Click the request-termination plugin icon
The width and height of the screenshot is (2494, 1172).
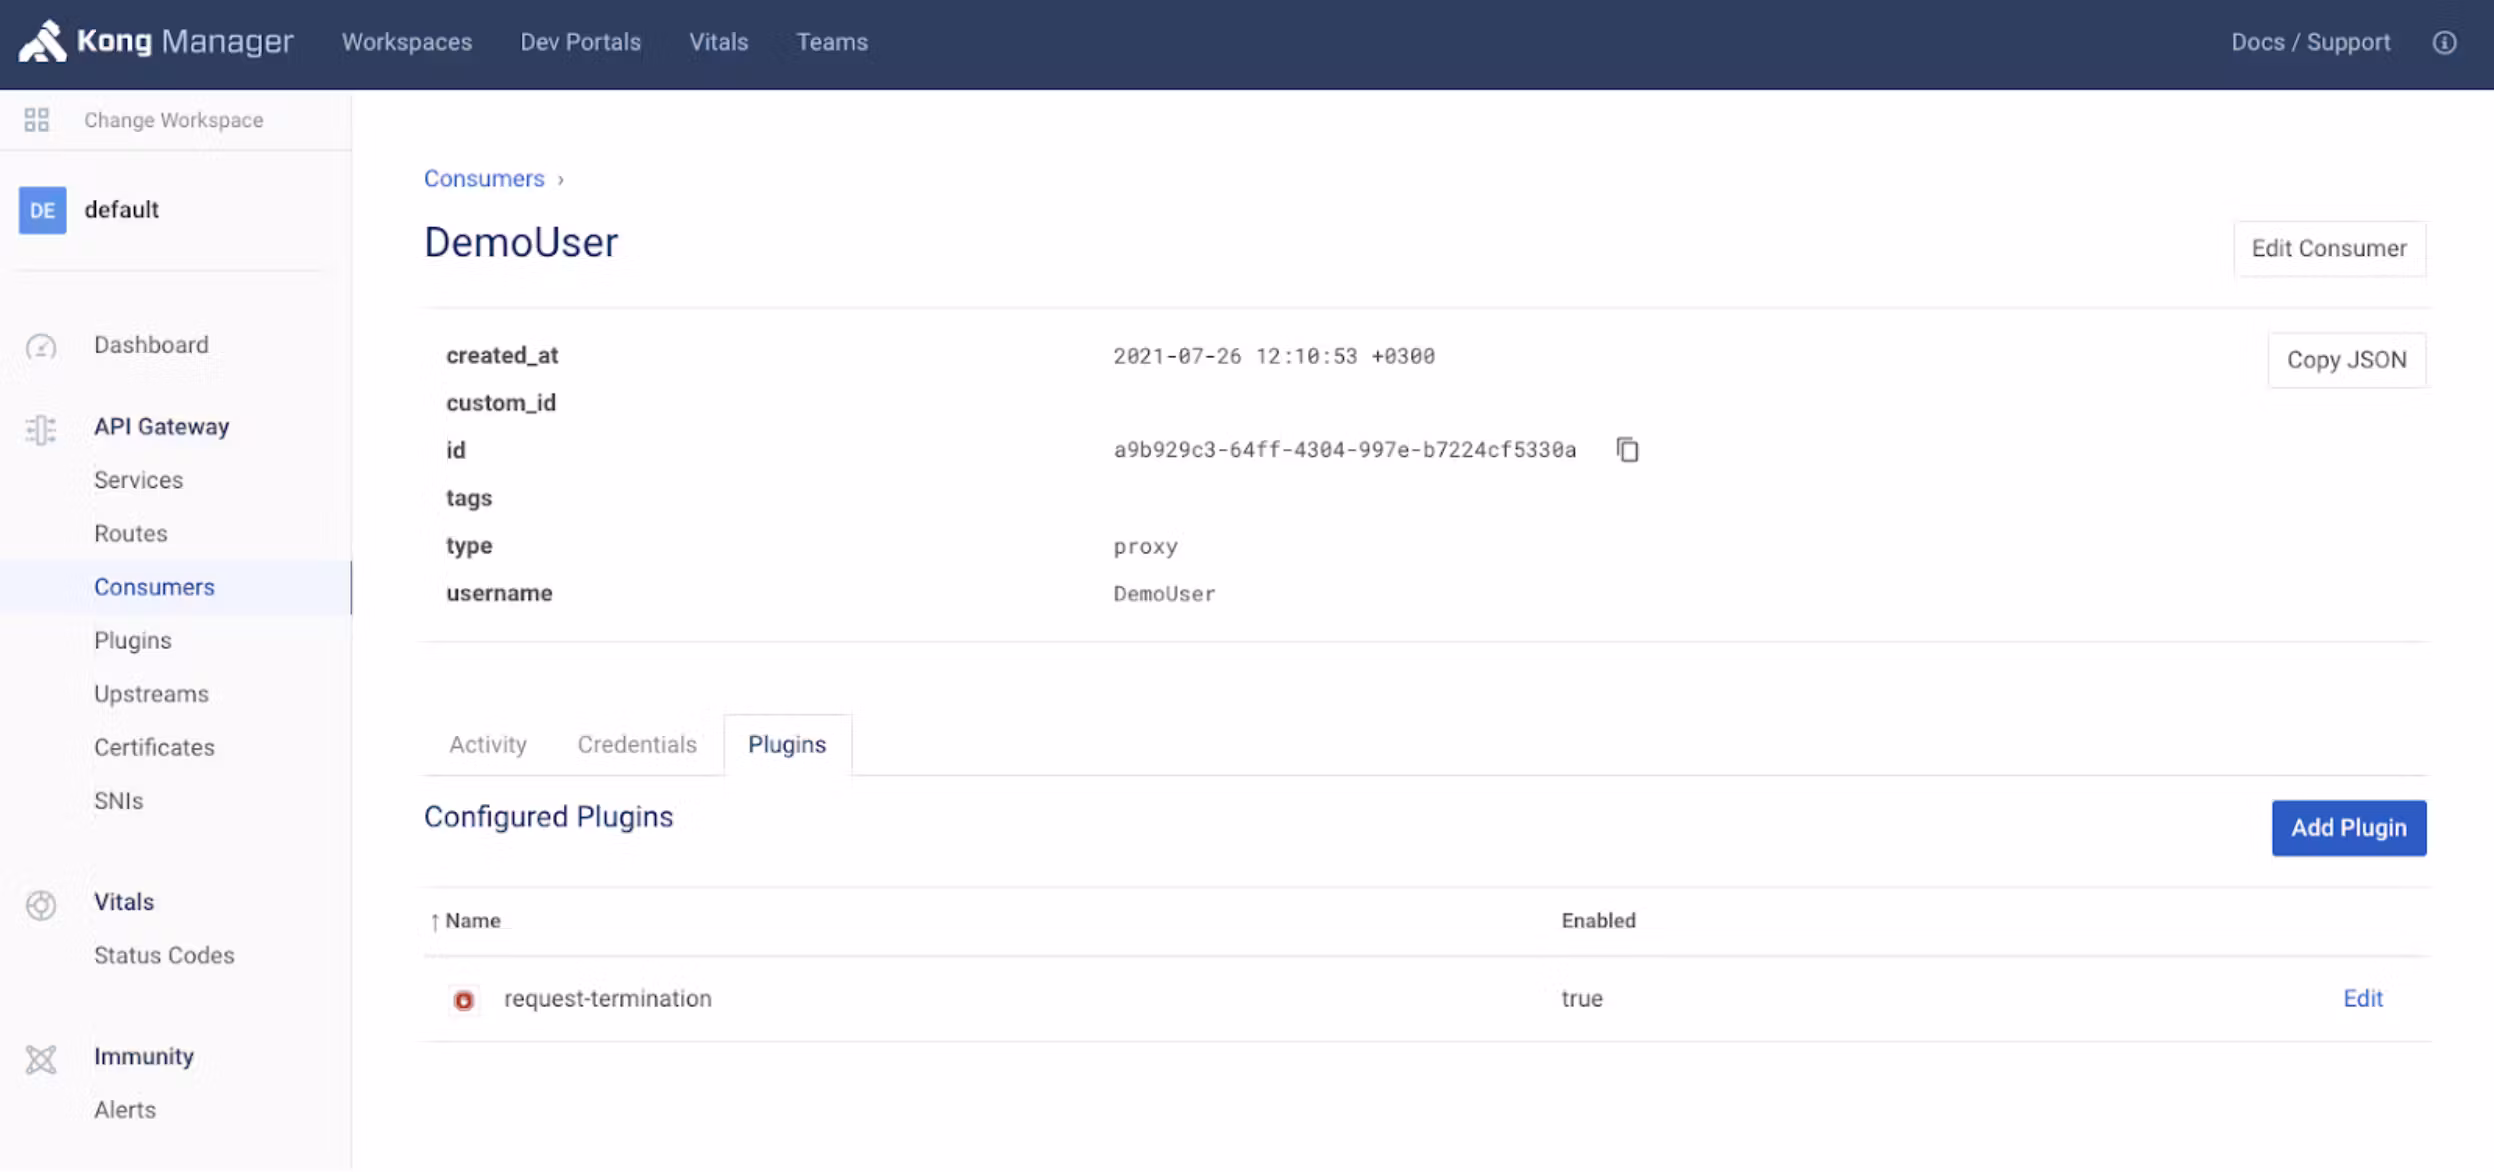(x=463, y=1000)
